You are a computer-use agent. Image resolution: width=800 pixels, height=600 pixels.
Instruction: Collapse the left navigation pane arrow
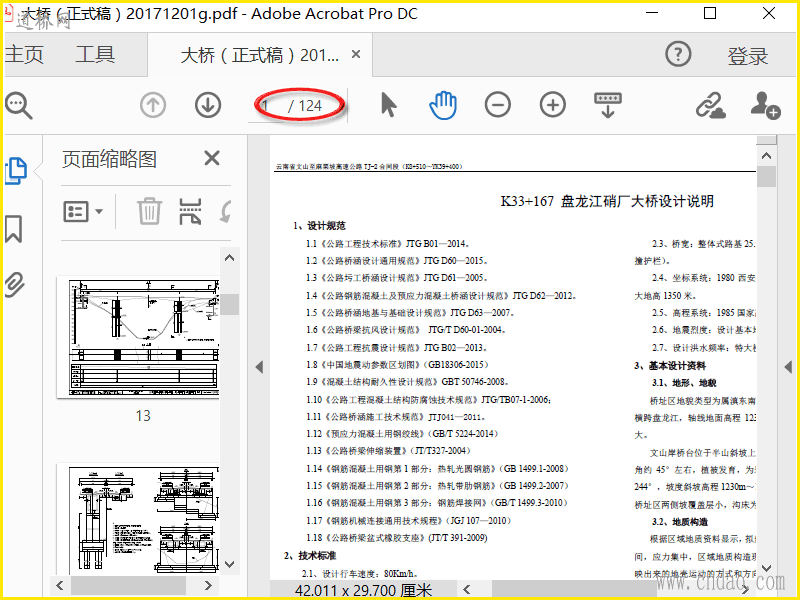pos(259,367)
